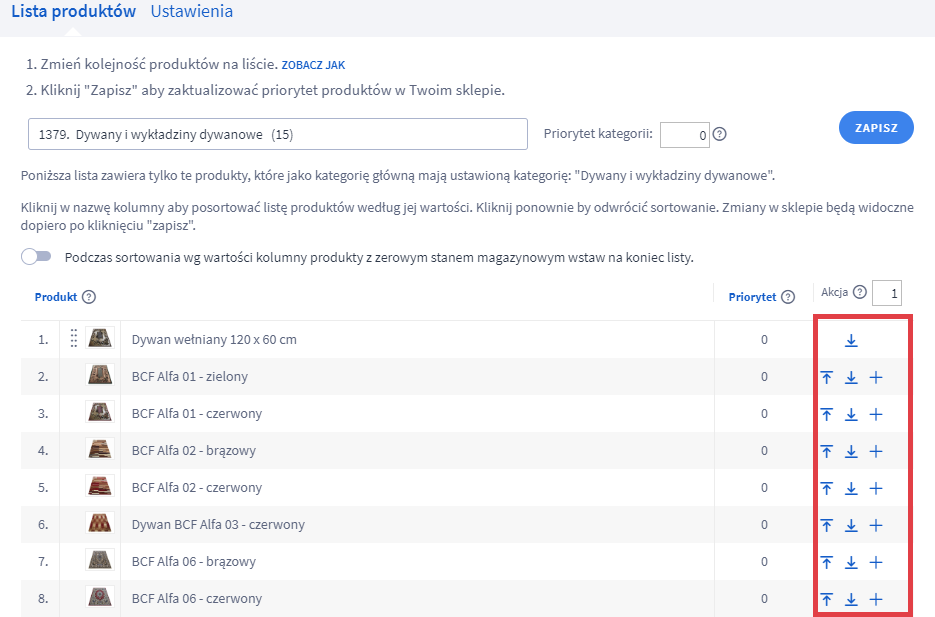Open help icon next to 'Priorytet' column header
Image resolution: width=935 pixels, height=617 pixels.
click(788, 297)
